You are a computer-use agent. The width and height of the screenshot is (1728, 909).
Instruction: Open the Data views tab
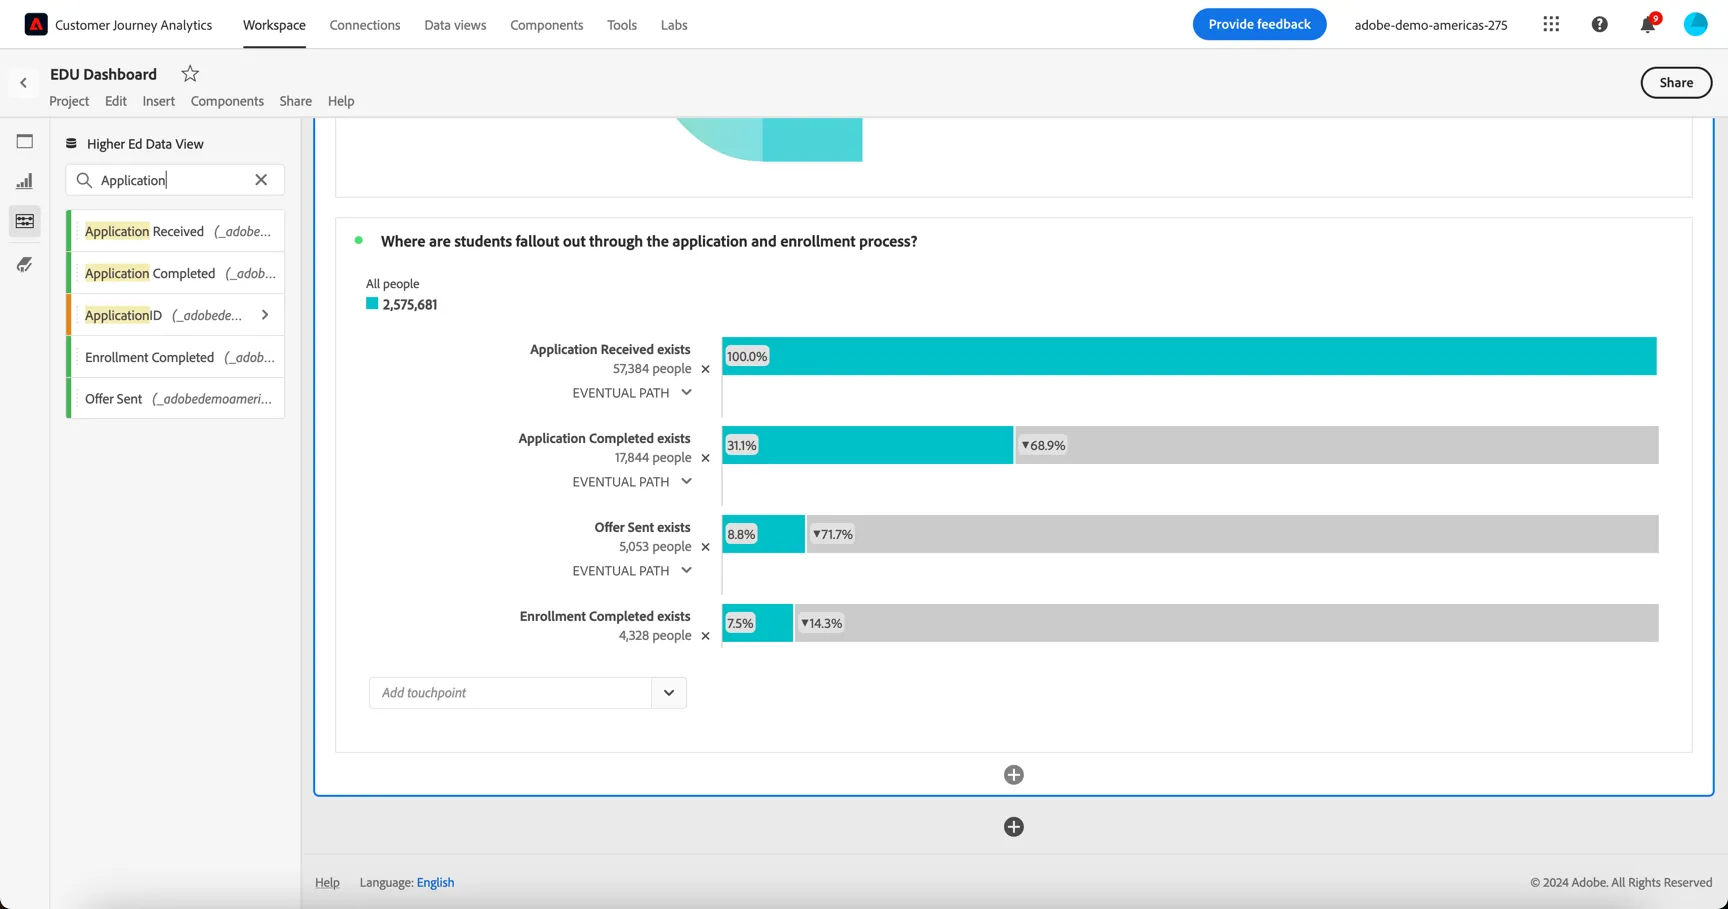point(455,25)
